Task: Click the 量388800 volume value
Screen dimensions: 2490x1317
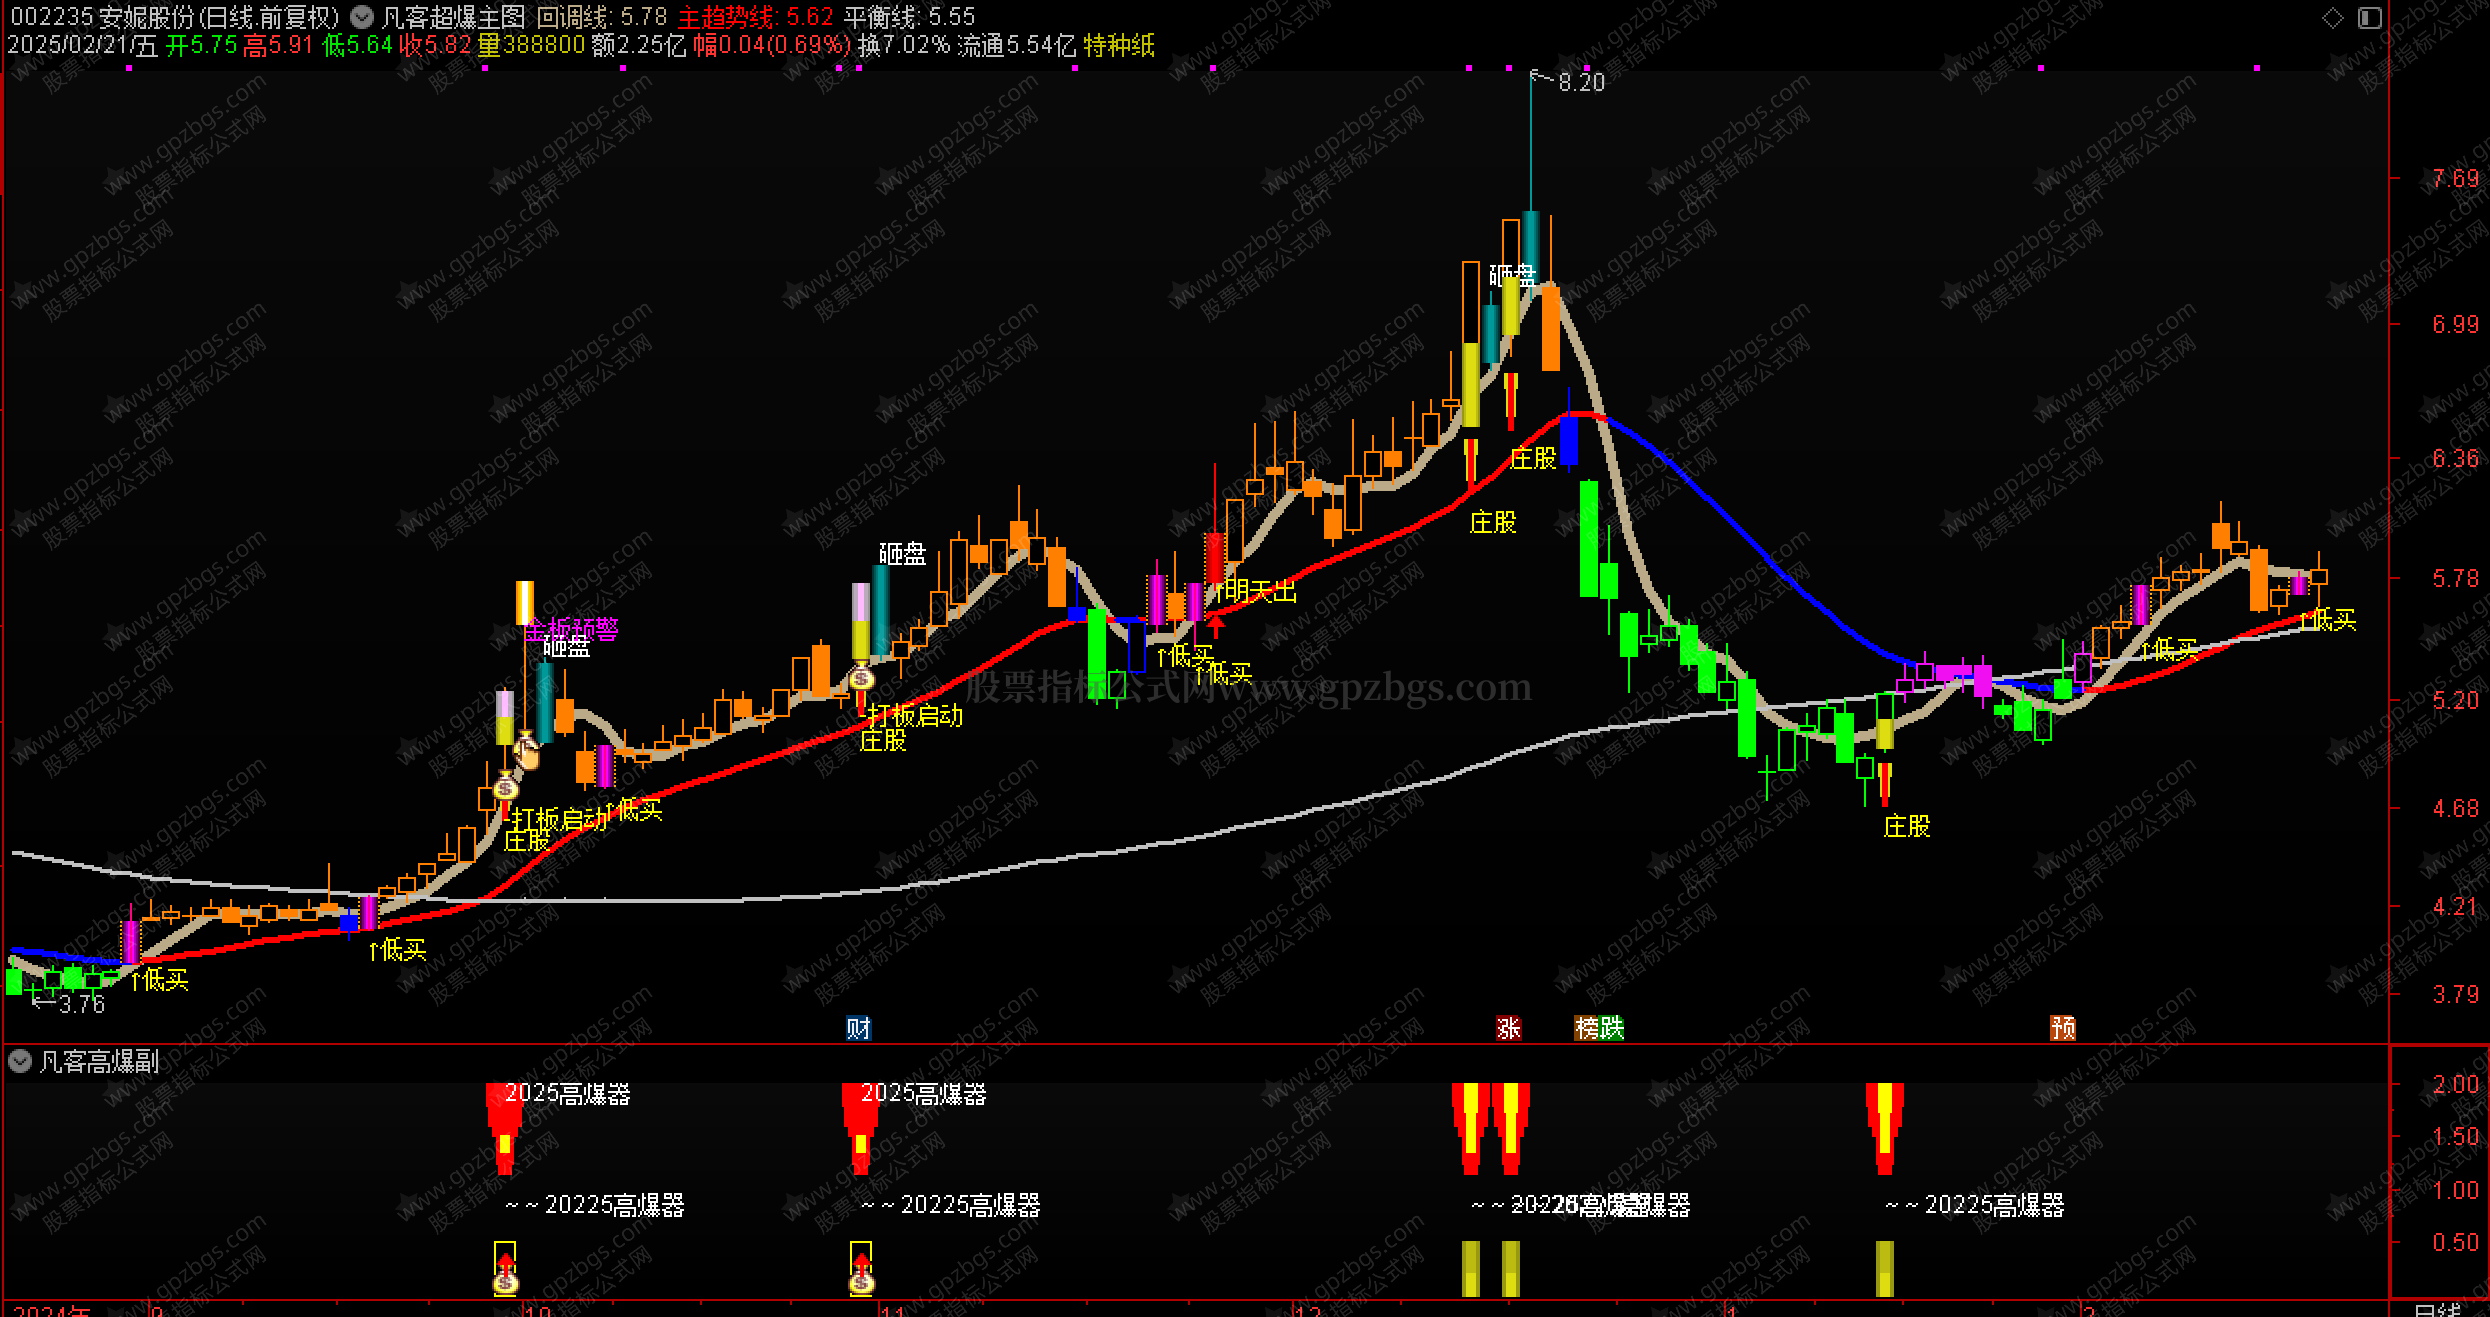Action: [x=531, y=45]
